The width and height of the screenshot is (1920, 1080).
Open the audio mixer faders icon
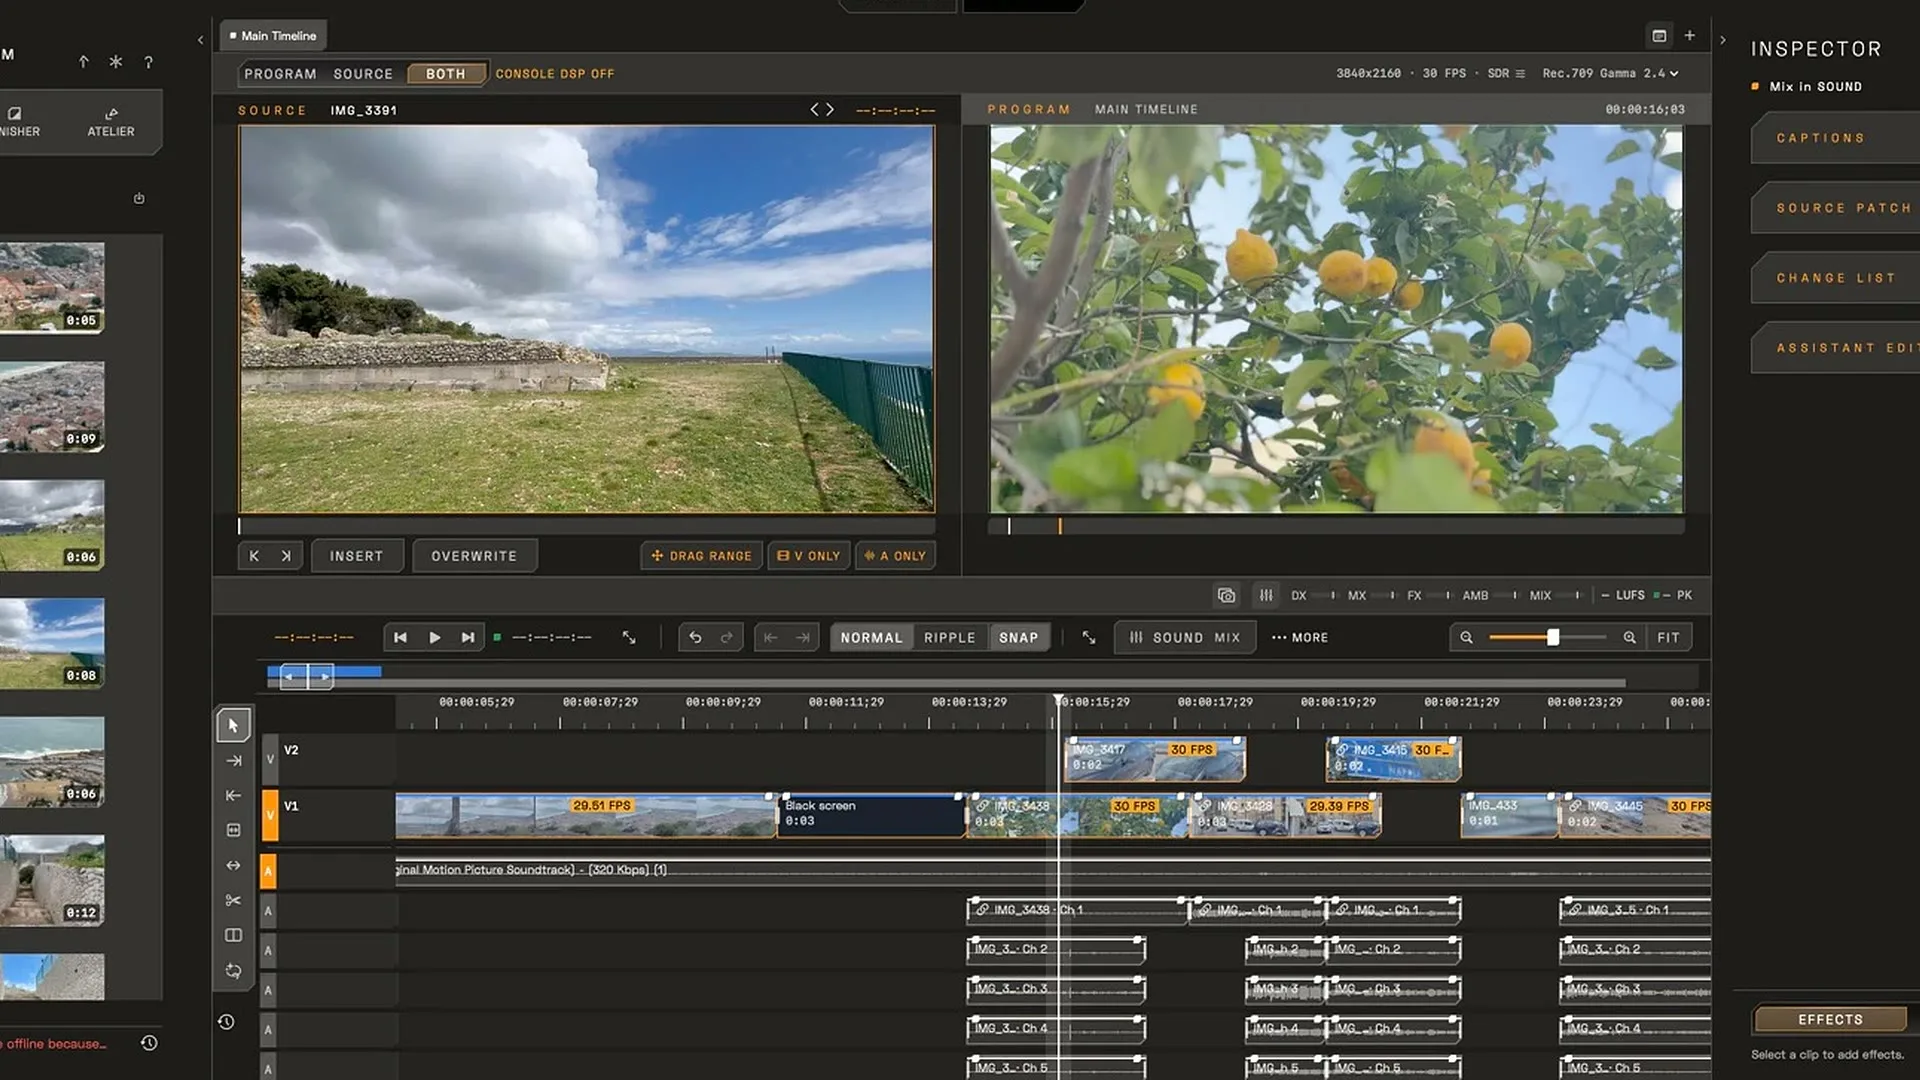coord(1266,595)
